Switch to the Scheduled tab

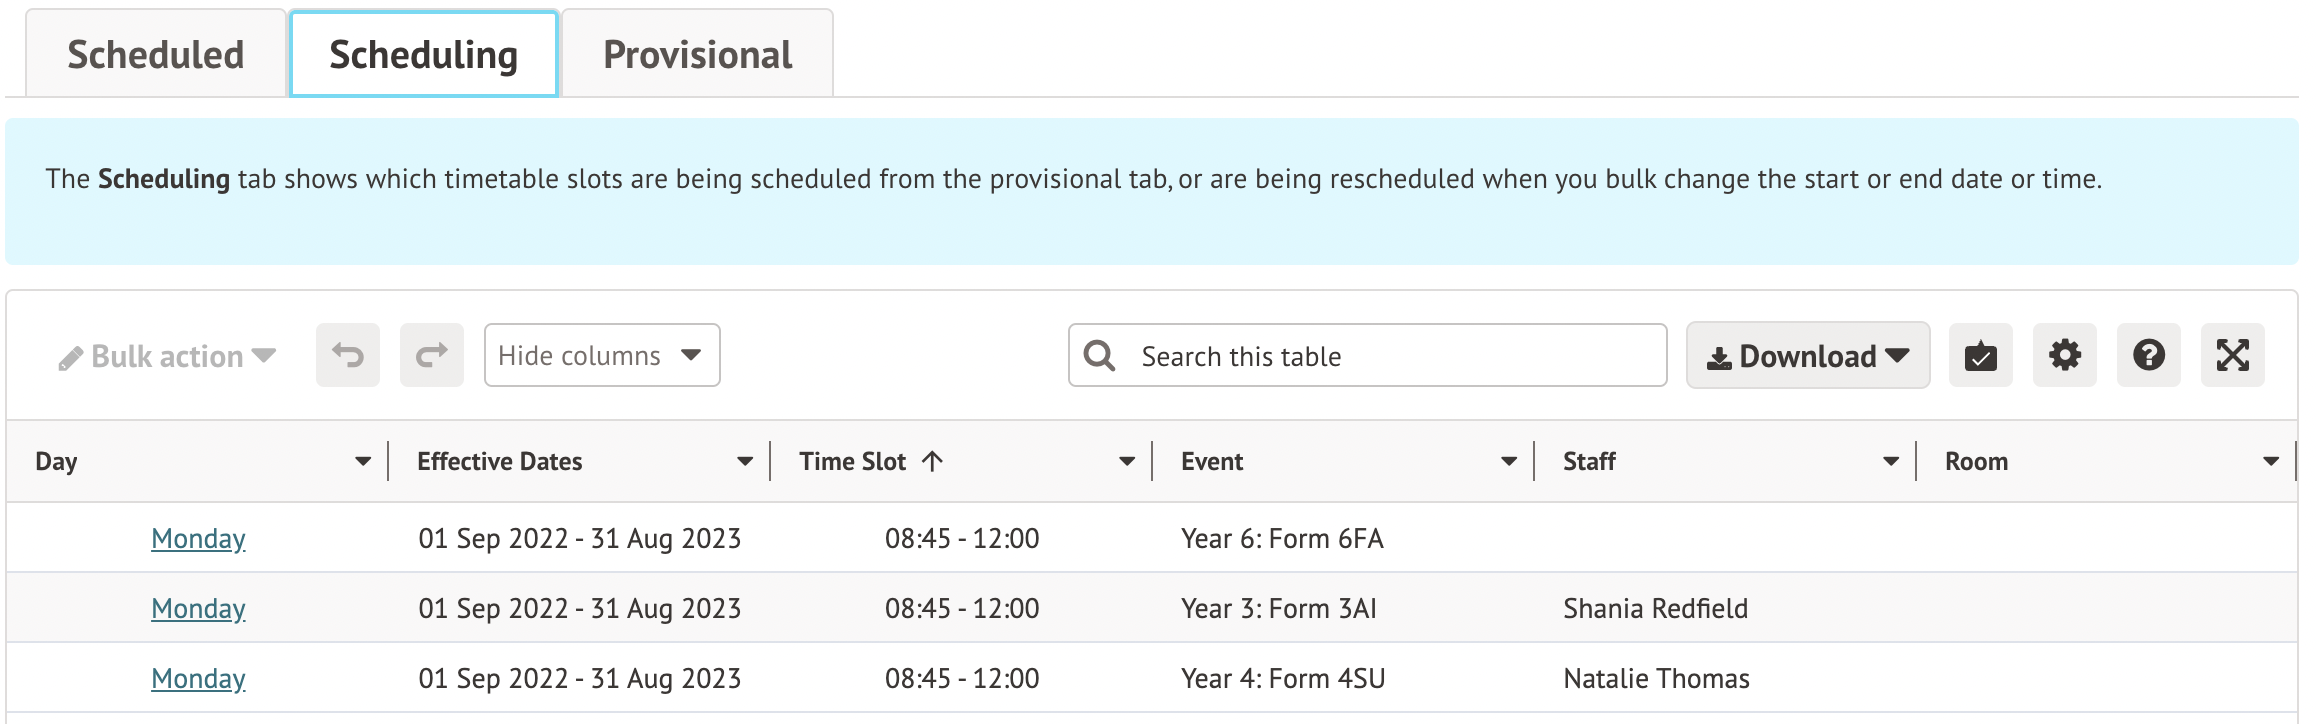click(x=156, y=54)
